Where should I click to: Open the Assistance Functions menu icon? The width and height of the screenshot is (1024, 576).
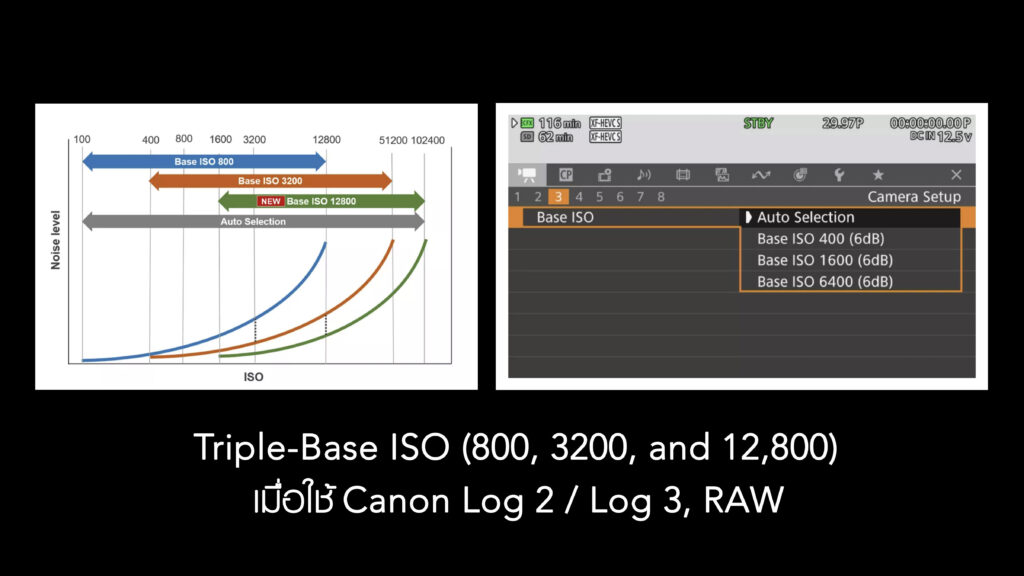722,175
